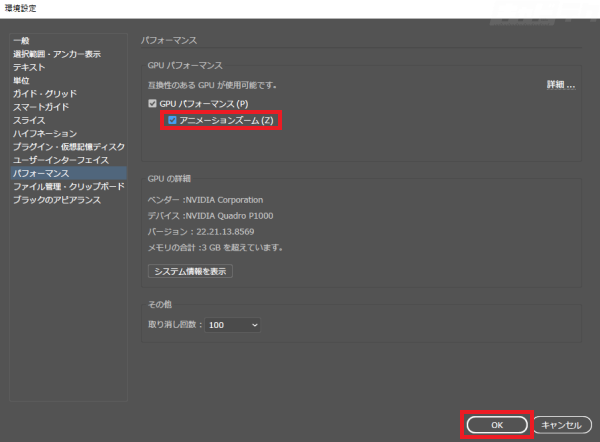Click the システム情報を表示 button
The width and height of the screenshot is (600, 442).
click(x=190, y=271)
